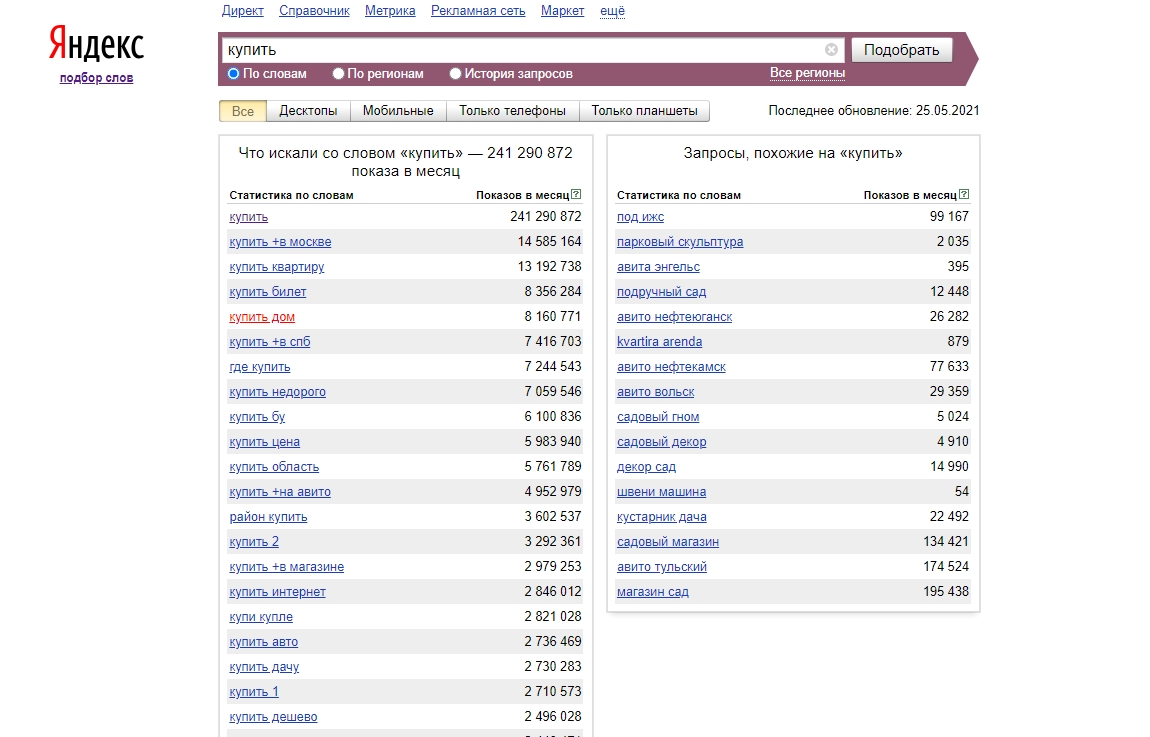Open the садовый гном similar query link
This screenshot has height=737, width=1150.
tap(658, 417)
